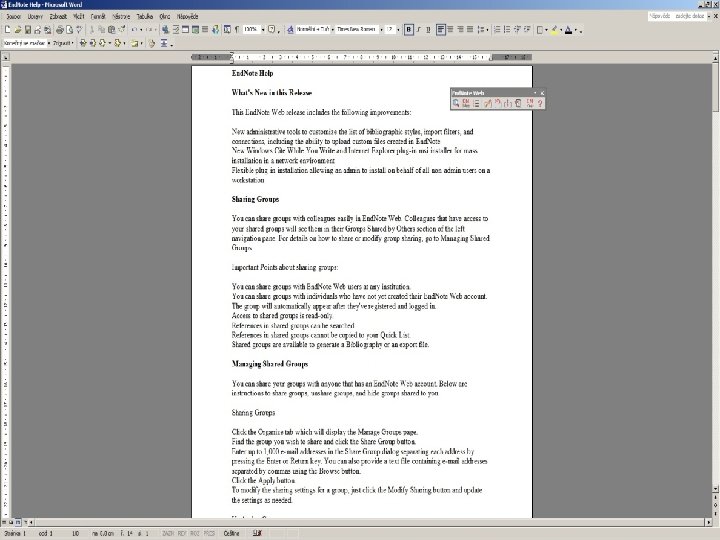Increase the paragraph indent
The height and width of the screenshot is (540, 720).
pos(527,30)
